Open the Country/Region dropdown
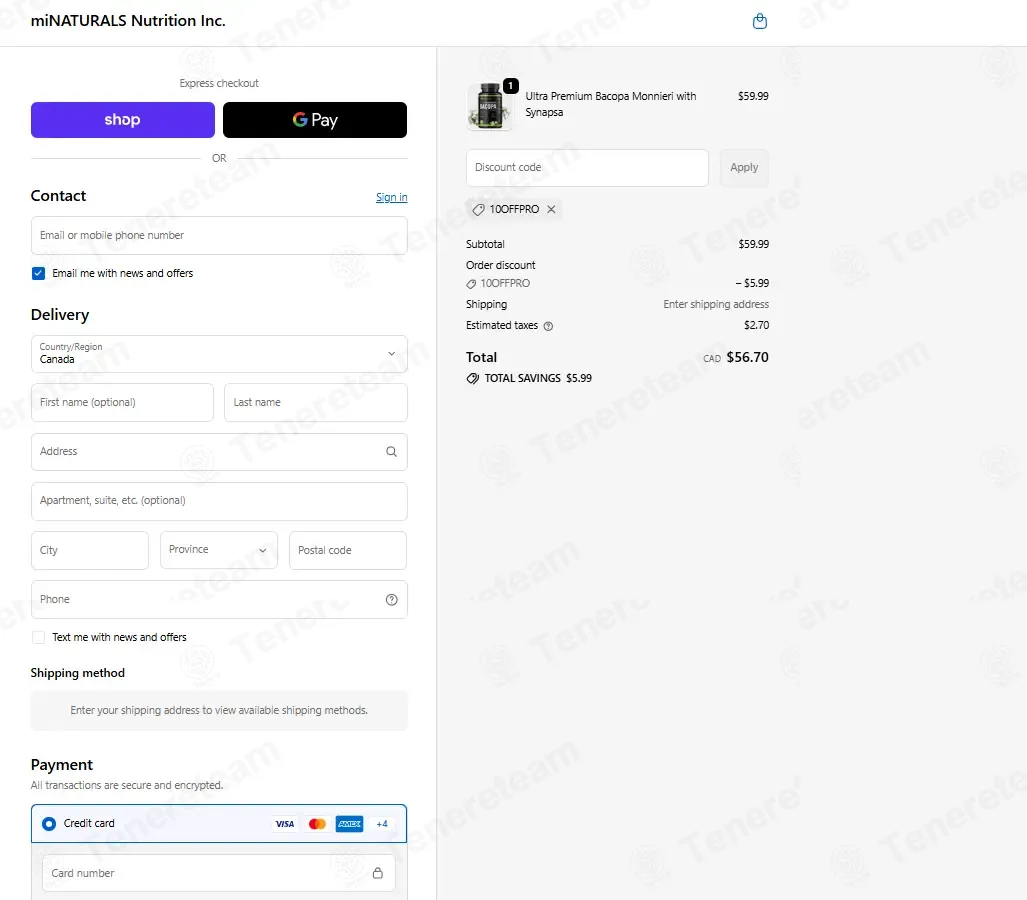 tap(219, 354)
